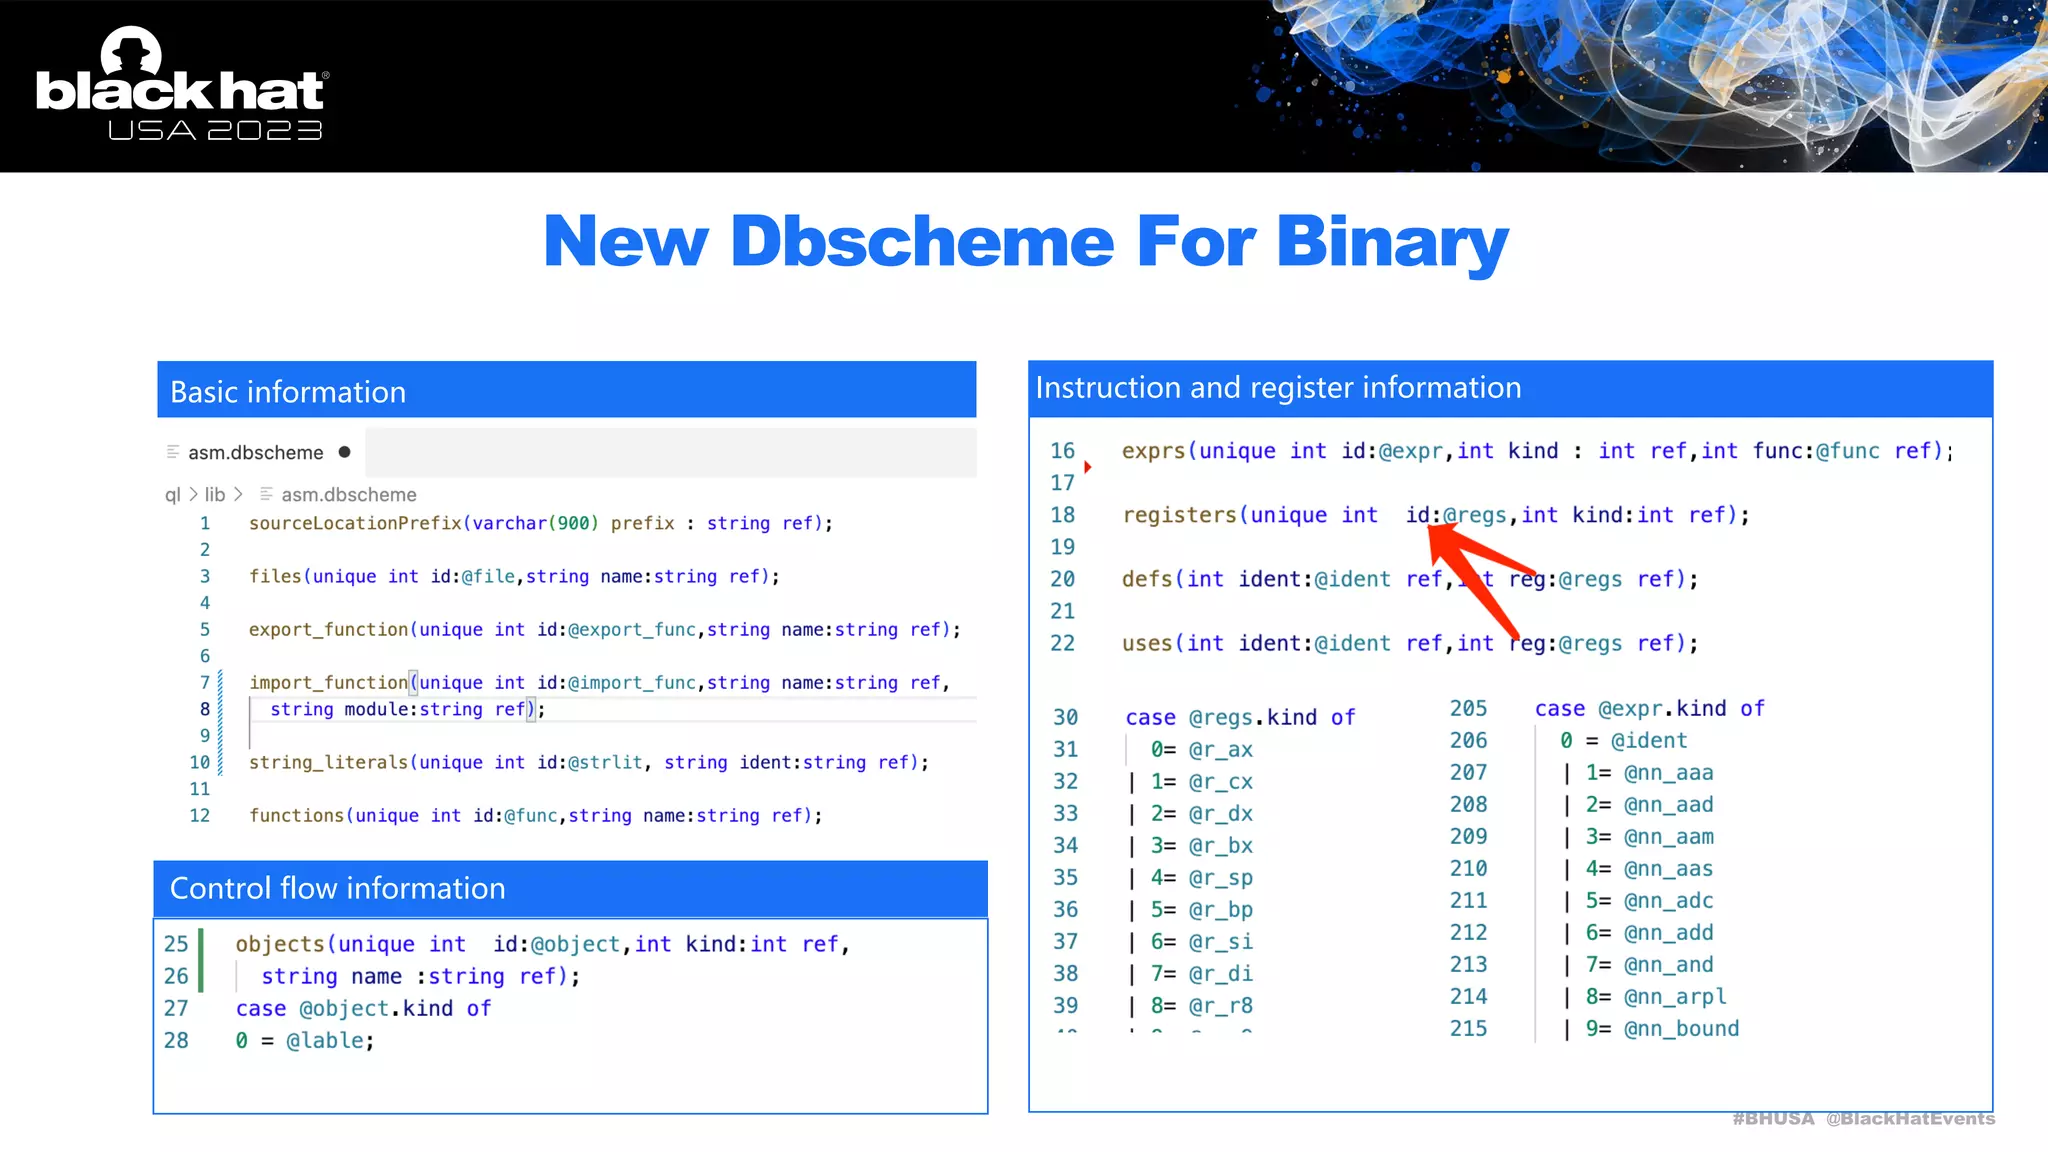This screenshot has width=2048, height=1152.
Task: Click the chevron after lib in breadcrumb
Action: (x=238, y=494)
